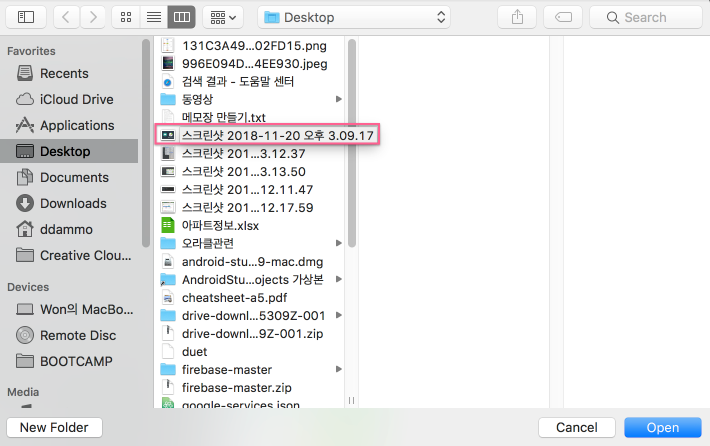
Task: Switch to column view
Action: (x=182, y=17)
